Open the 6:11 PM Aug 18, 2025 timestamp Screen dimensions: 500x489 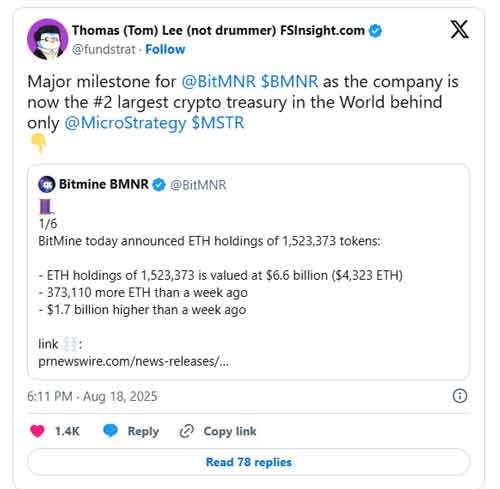(92, 396)
